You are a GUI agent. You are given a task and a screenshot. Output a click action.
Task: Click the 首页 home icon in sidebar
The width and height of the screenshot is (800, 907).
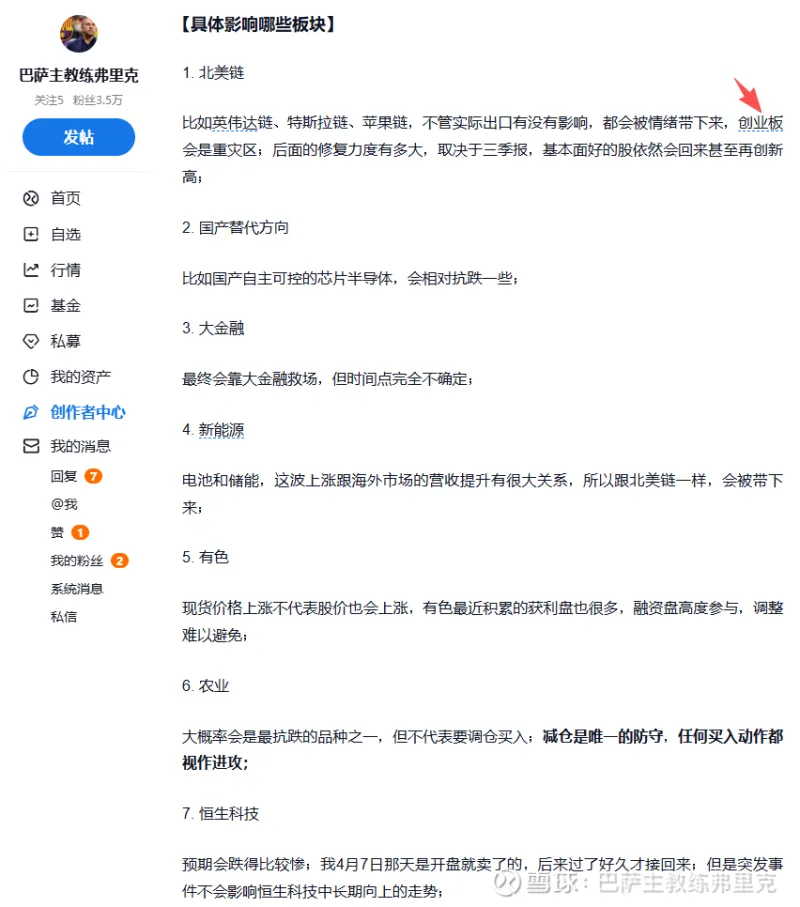(x=31, y=198)
